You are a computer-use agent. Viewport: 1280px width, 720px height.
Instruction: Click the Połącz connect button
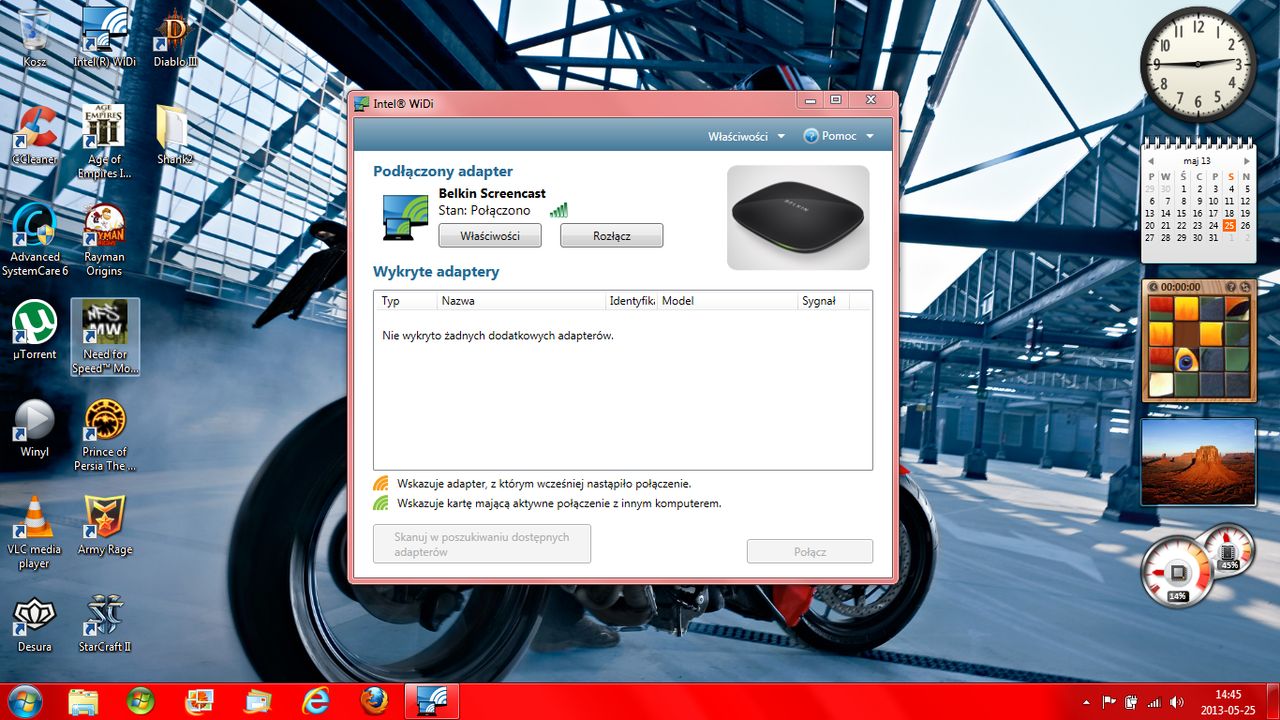(x=810, y=551)
